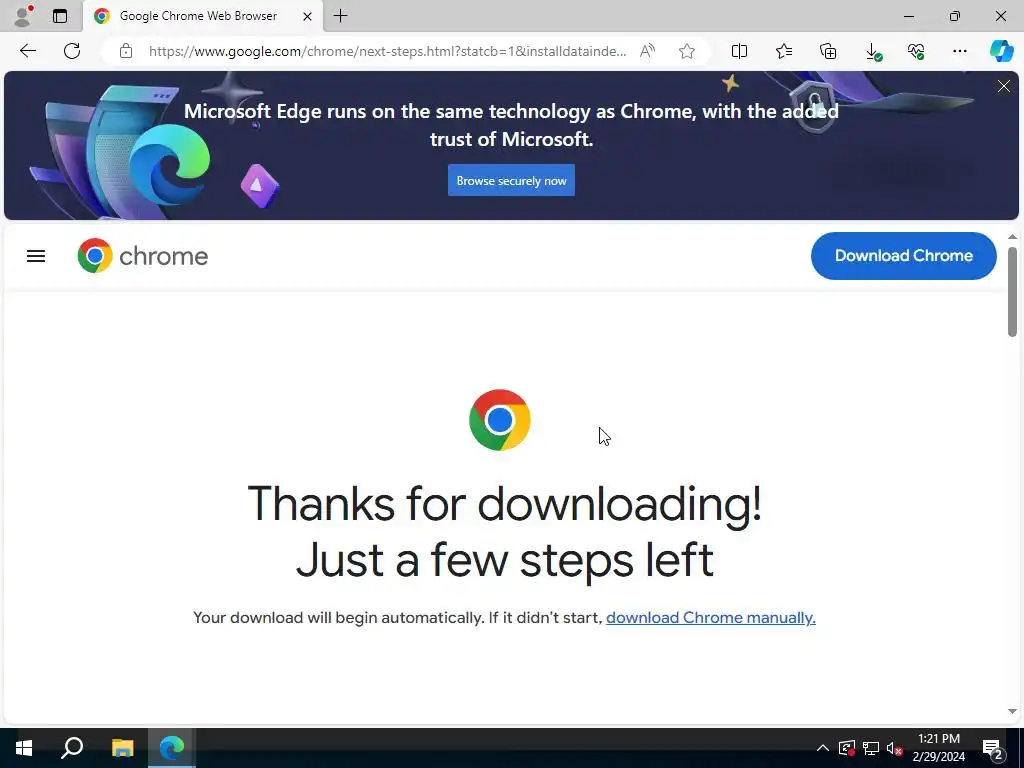The height and width of the screenshot is (768, 1024).
Task: Open Settings and more menu
Action: 959,51
